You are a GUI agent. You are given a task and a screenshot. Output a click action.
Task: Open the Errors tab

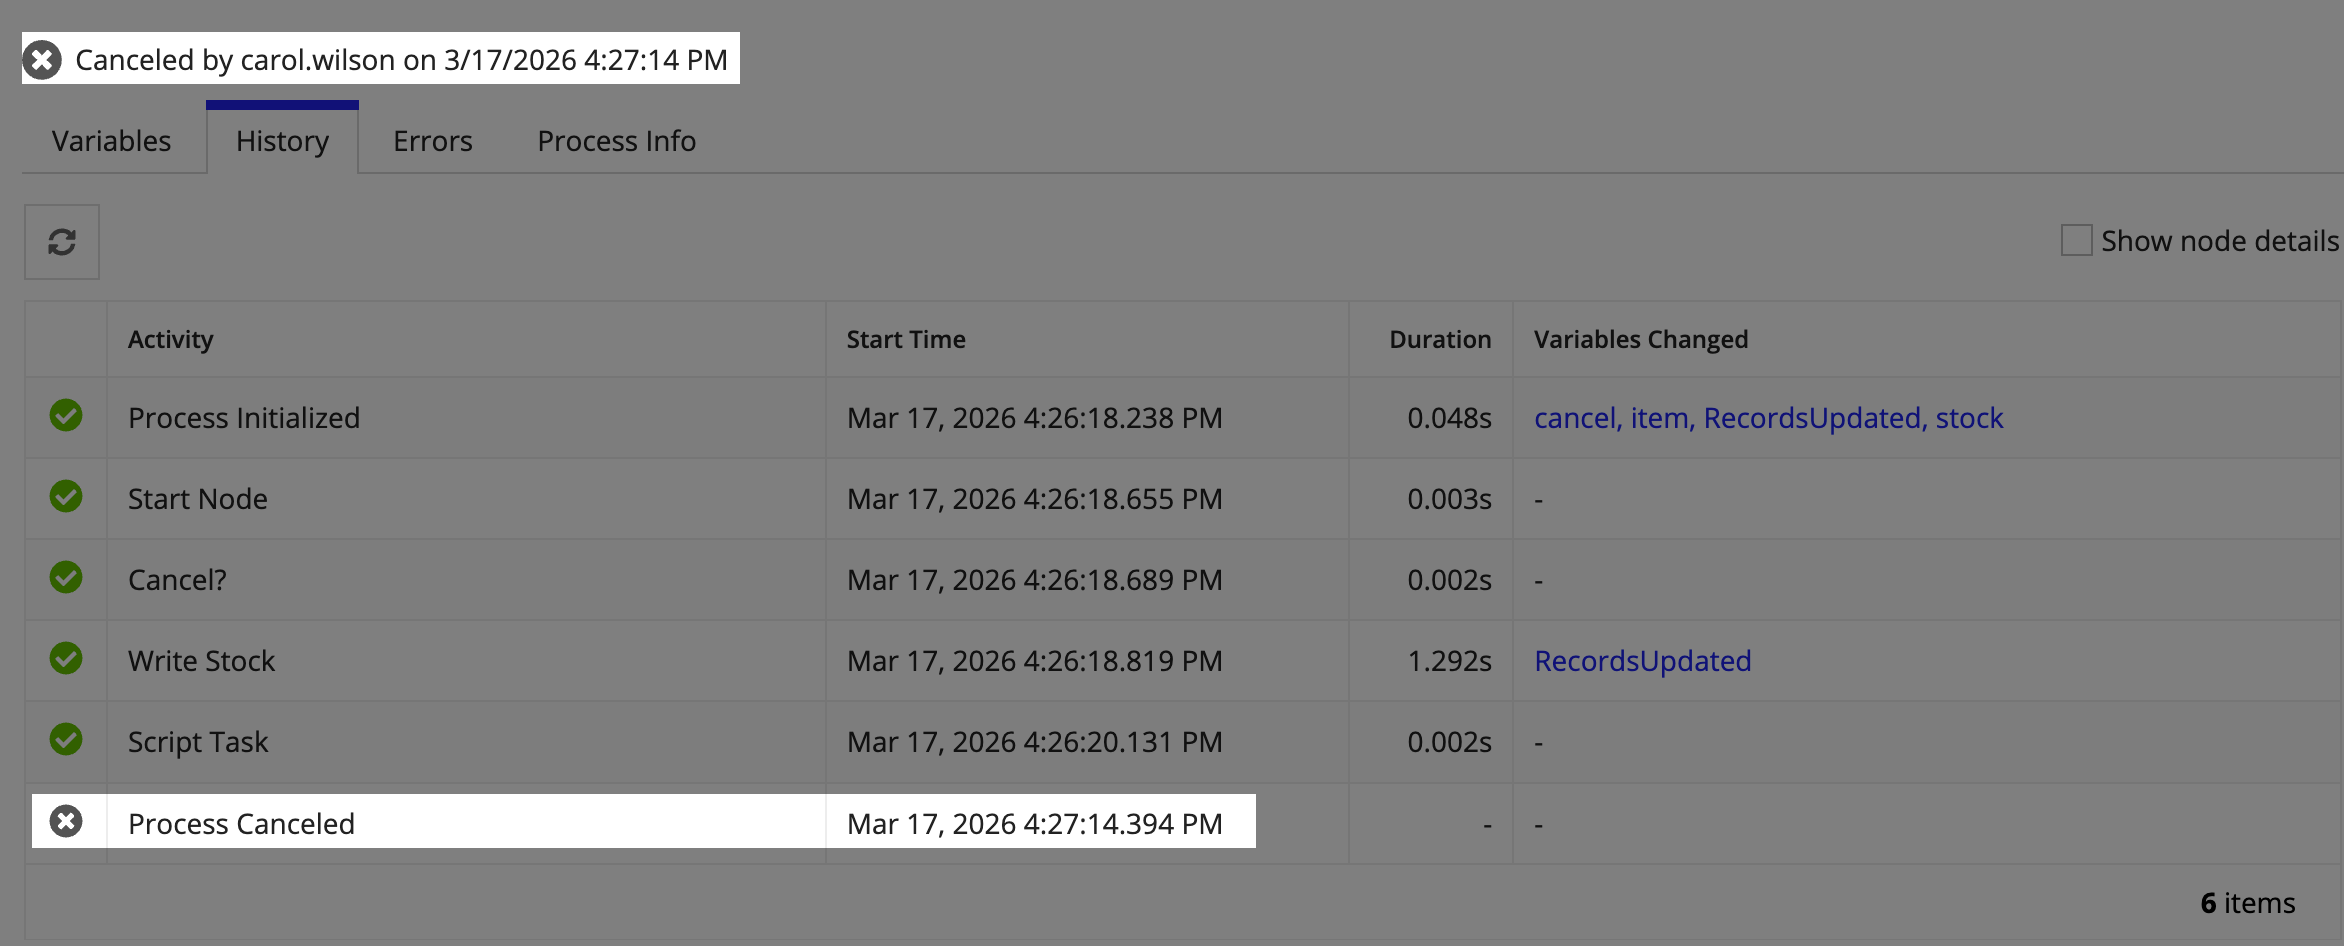point(433,141)
